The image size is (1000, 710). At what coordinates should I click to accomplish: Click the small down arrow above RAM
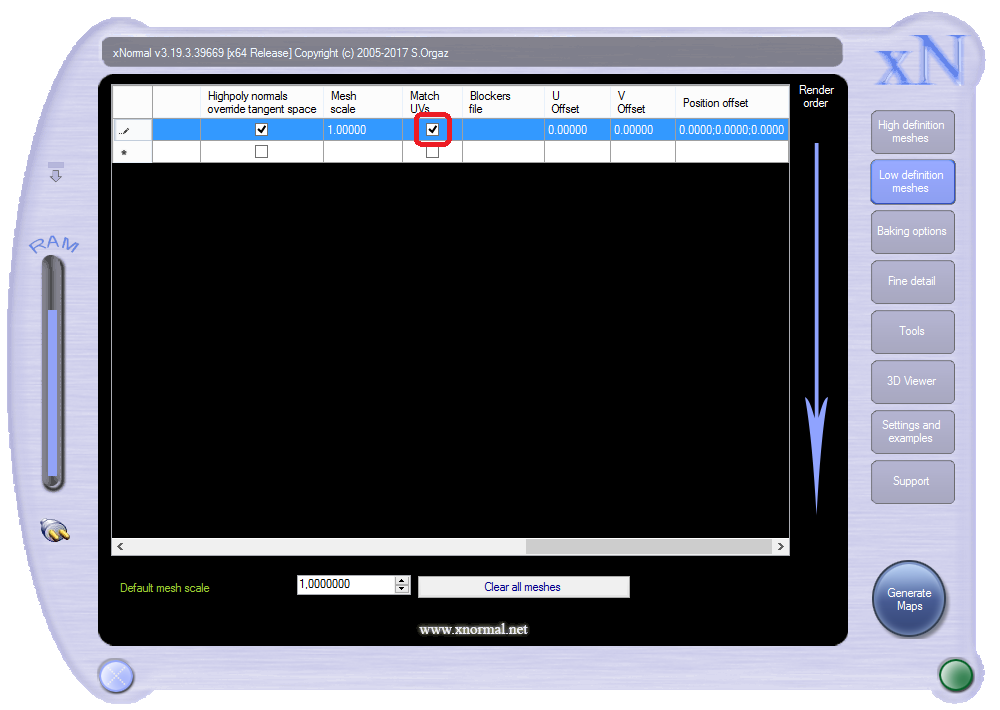(x=56, y=173)
